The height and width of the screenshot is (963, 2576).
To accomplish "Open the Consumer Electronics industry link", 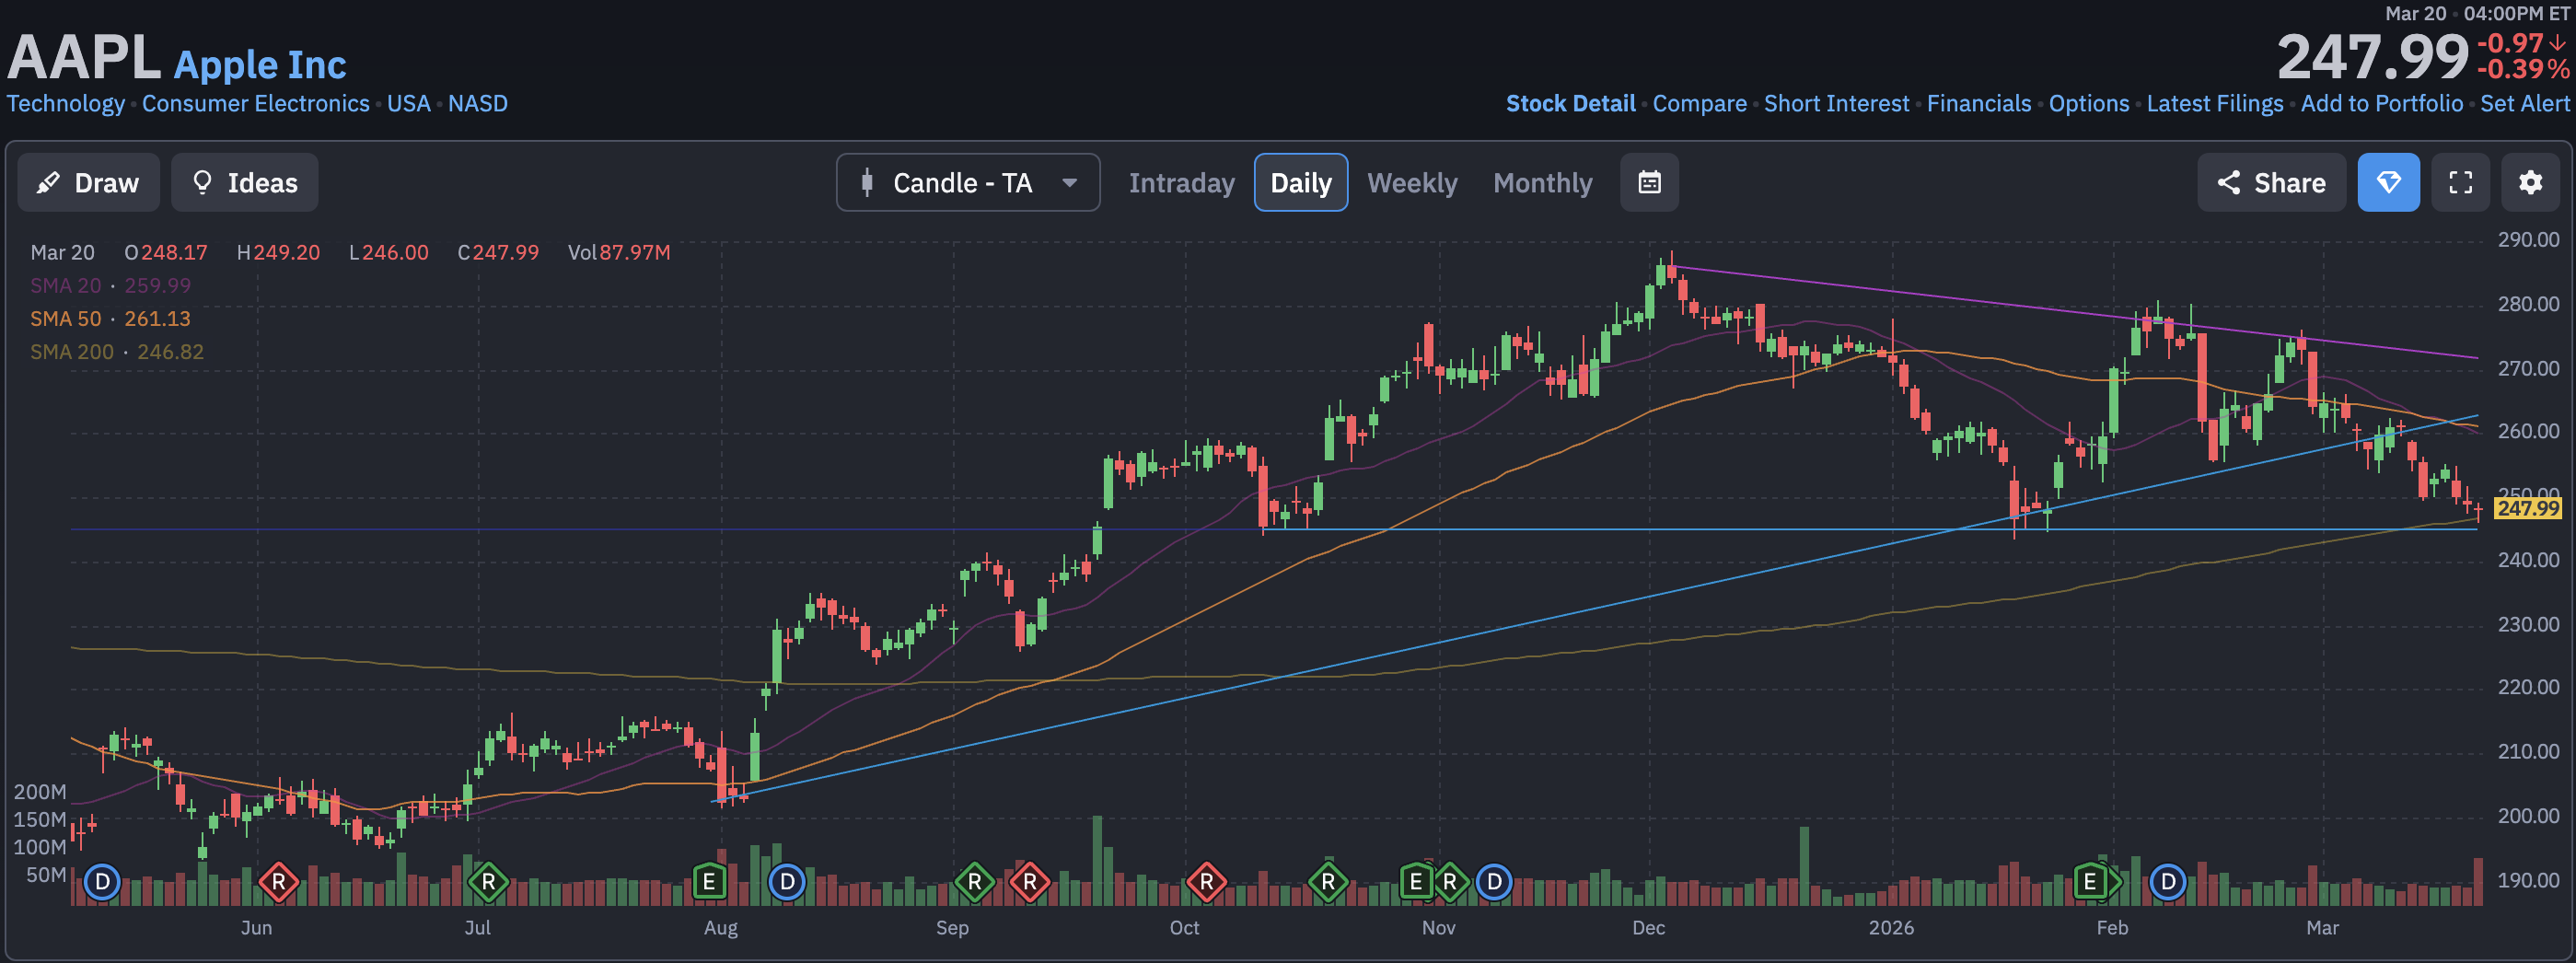I will coord(255,103).
